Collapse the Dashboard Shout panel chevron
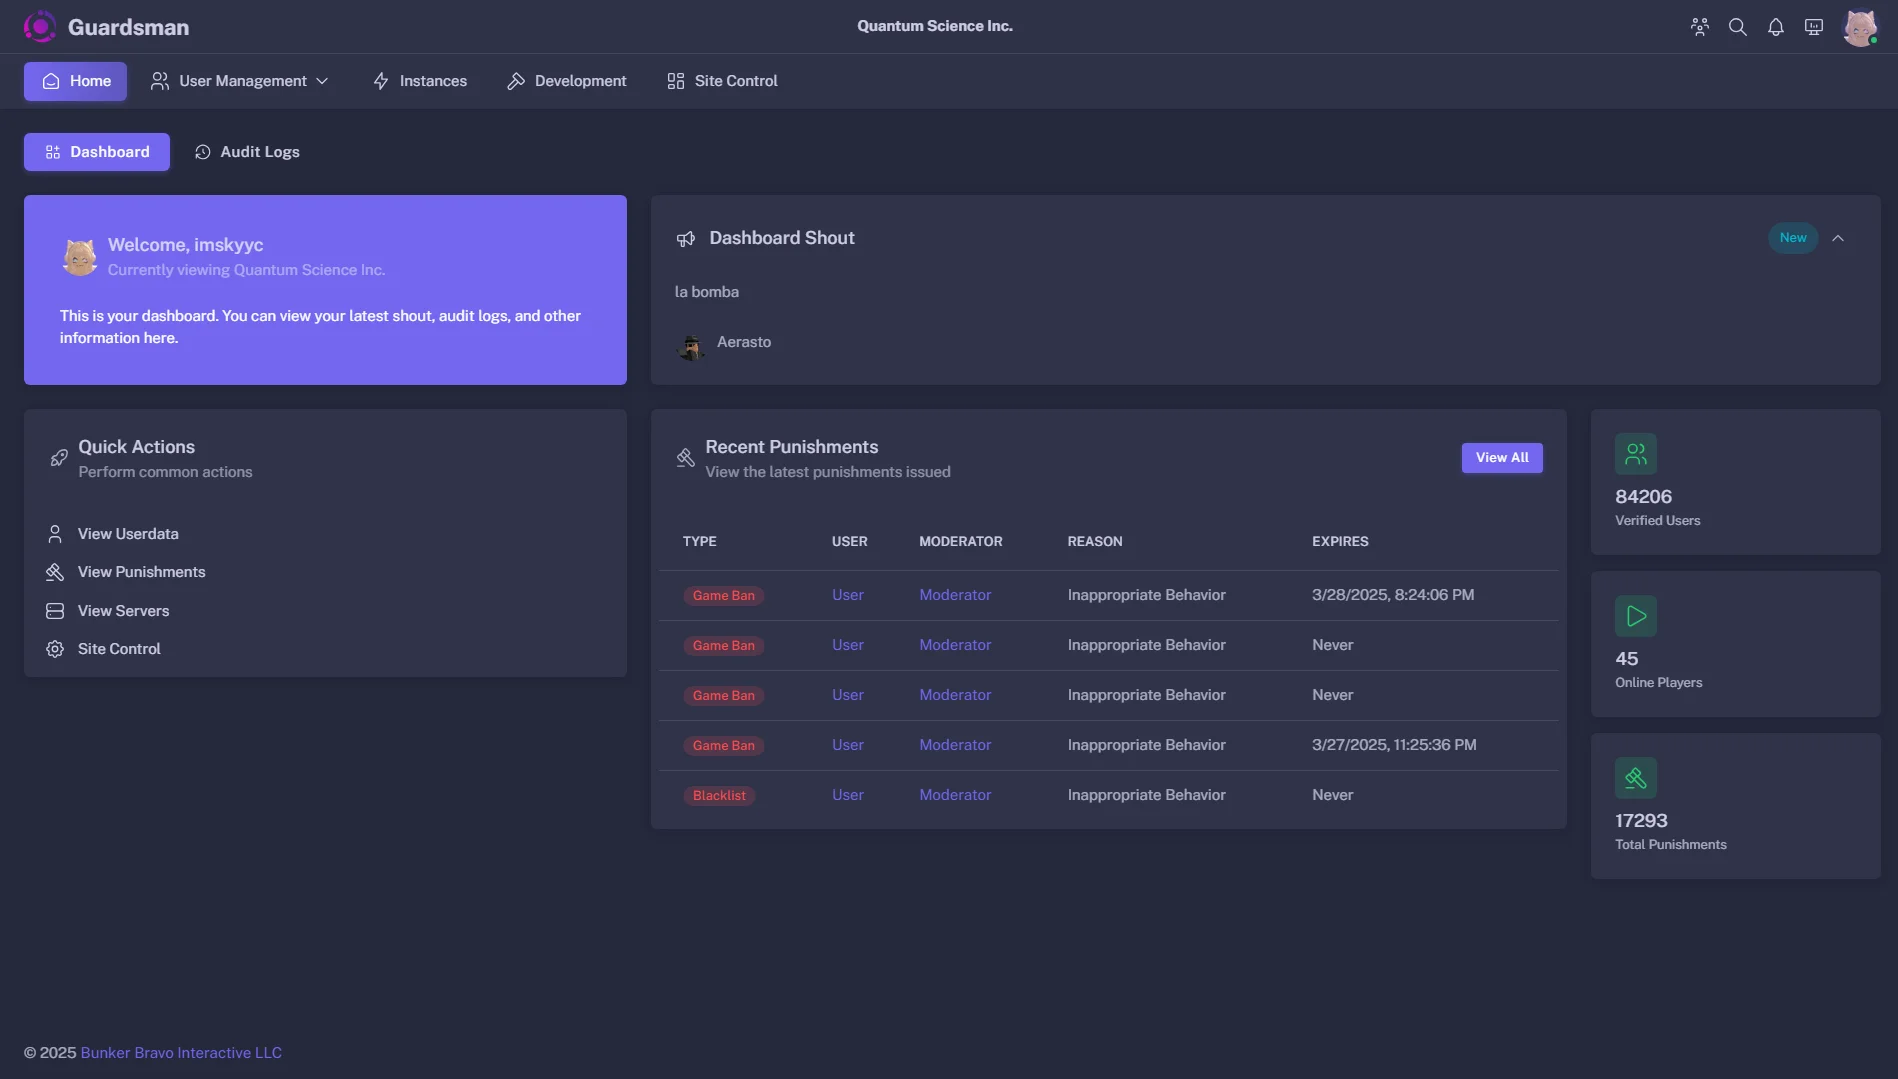 click(x=1838, y=238)
